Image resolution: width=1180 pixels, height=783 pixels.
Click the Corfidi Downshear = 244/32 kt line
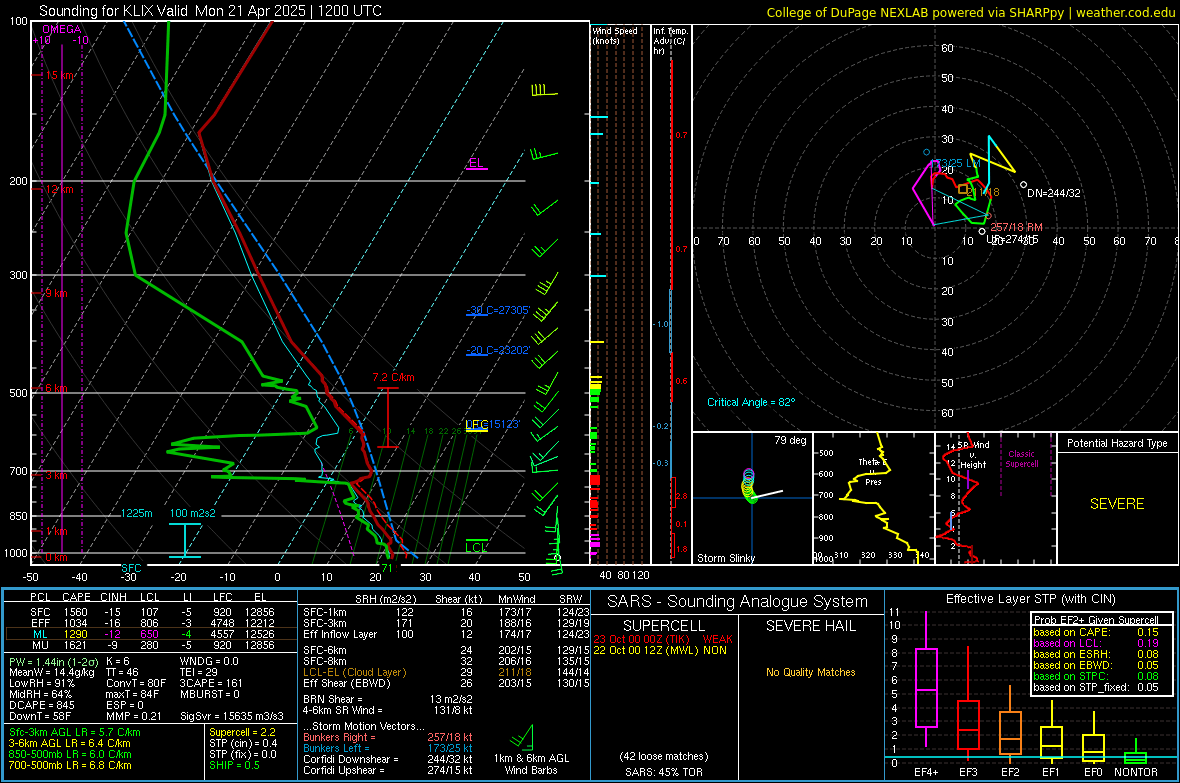(x=388, y=760)
